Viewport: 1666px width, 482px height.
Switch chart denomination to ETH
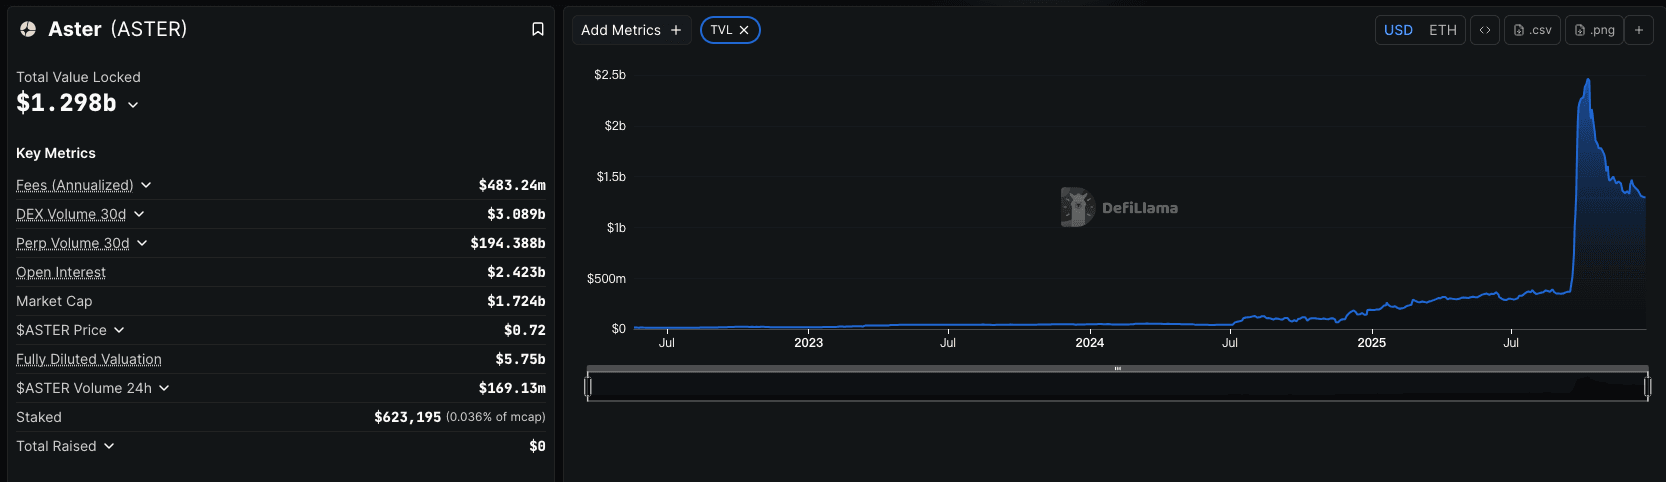tap(1442, 30)
